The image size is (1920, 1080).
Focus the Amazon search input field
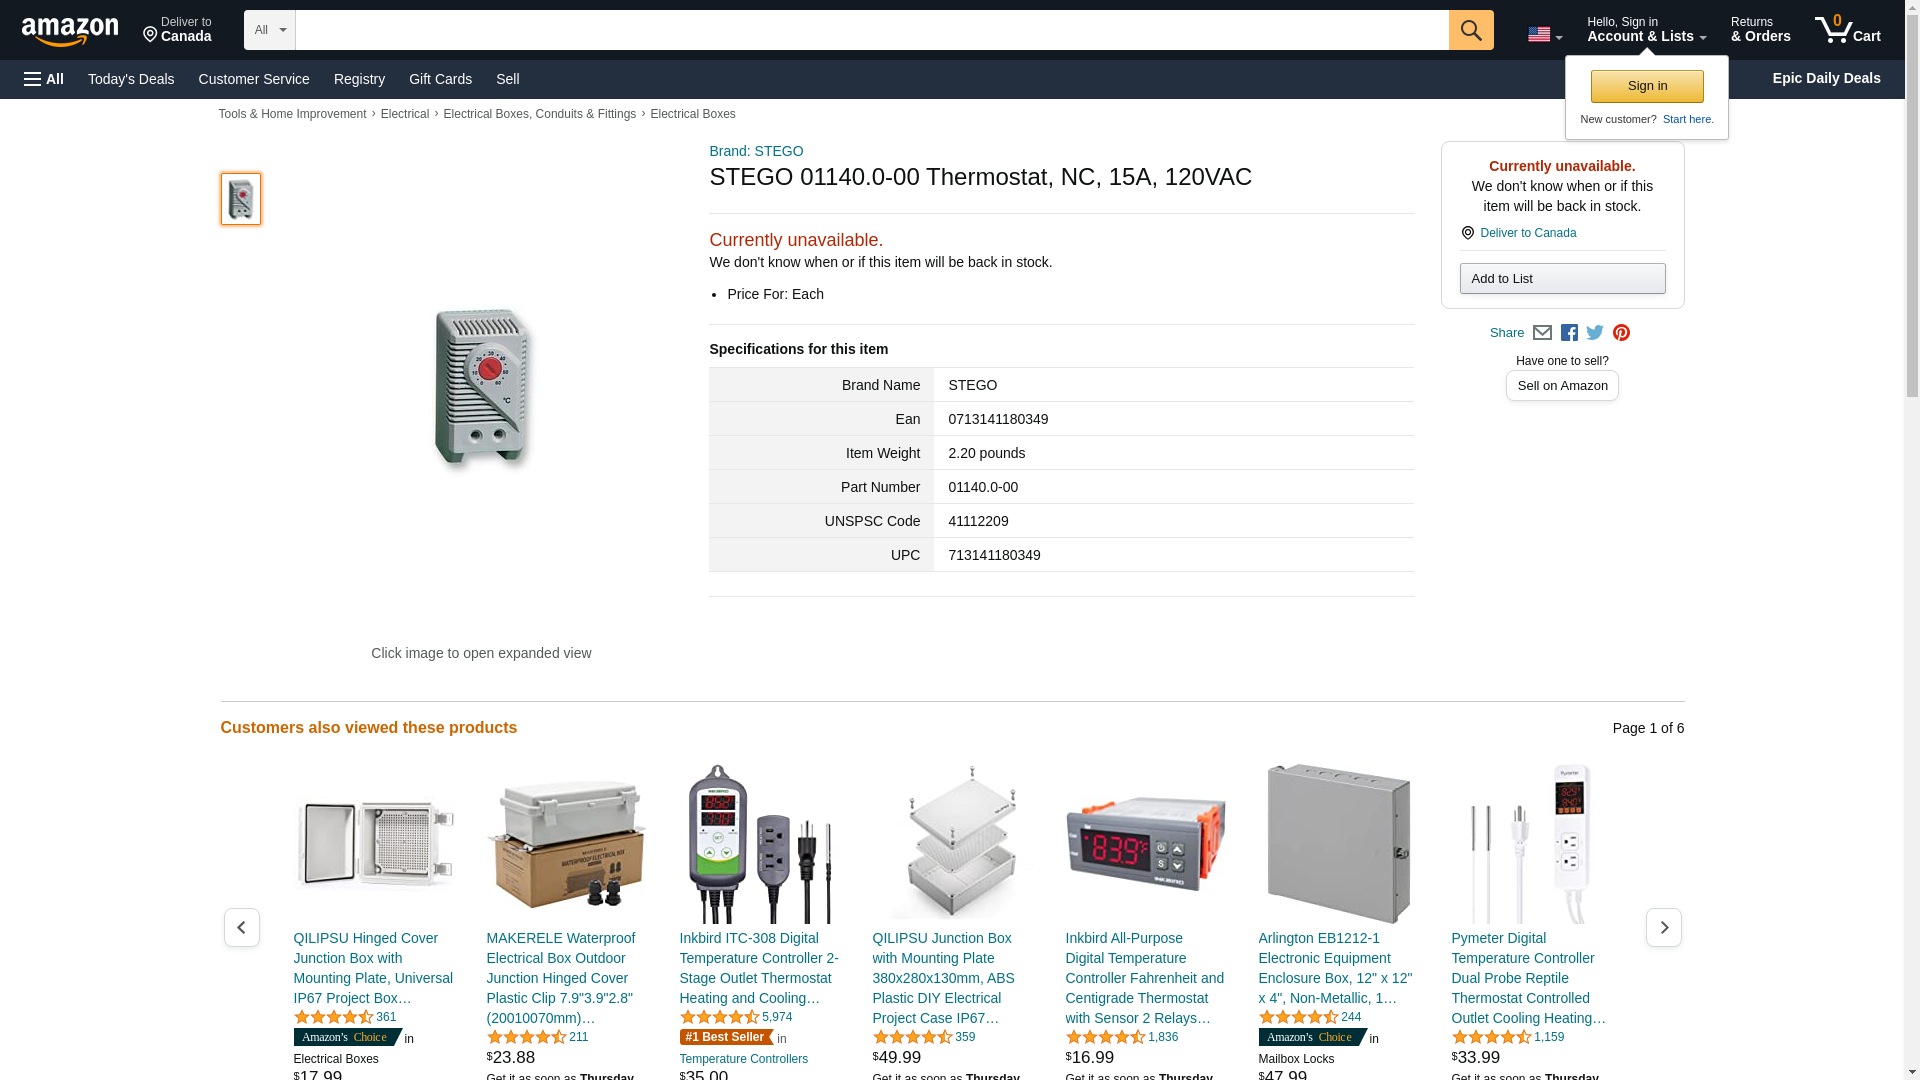872,30
